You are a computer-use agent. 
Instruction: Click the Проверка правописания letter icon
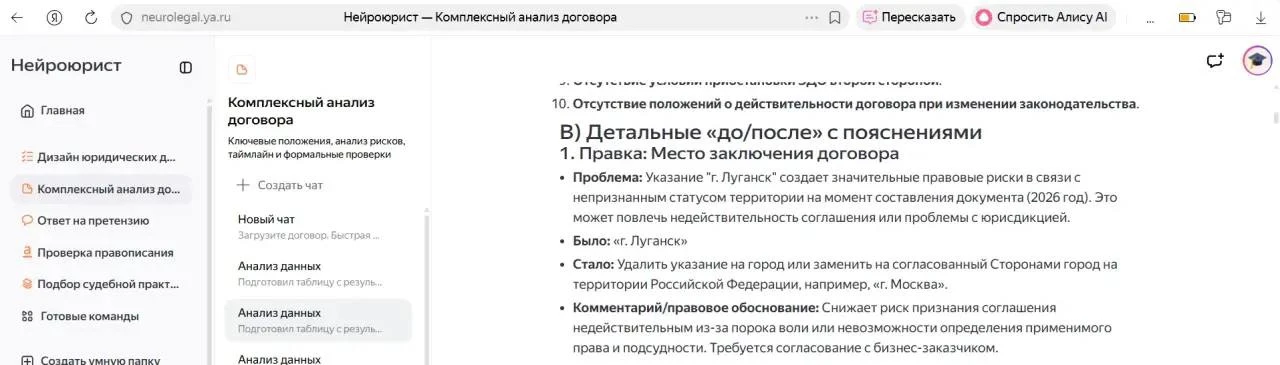click(27, 252)
